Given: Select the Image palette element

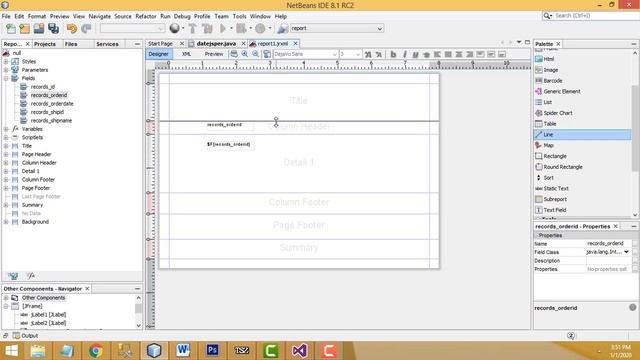Looking at the screenshot, I should tap(550, 70).
